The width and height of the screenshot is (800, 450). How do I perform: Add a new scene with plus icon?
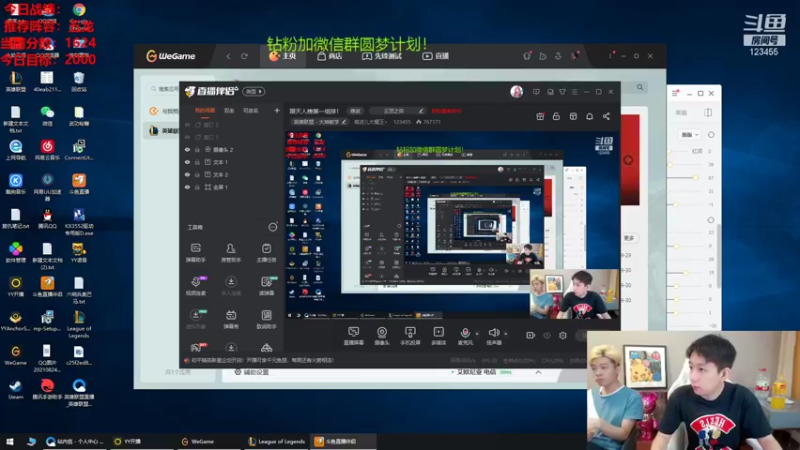tap(277, 110)
